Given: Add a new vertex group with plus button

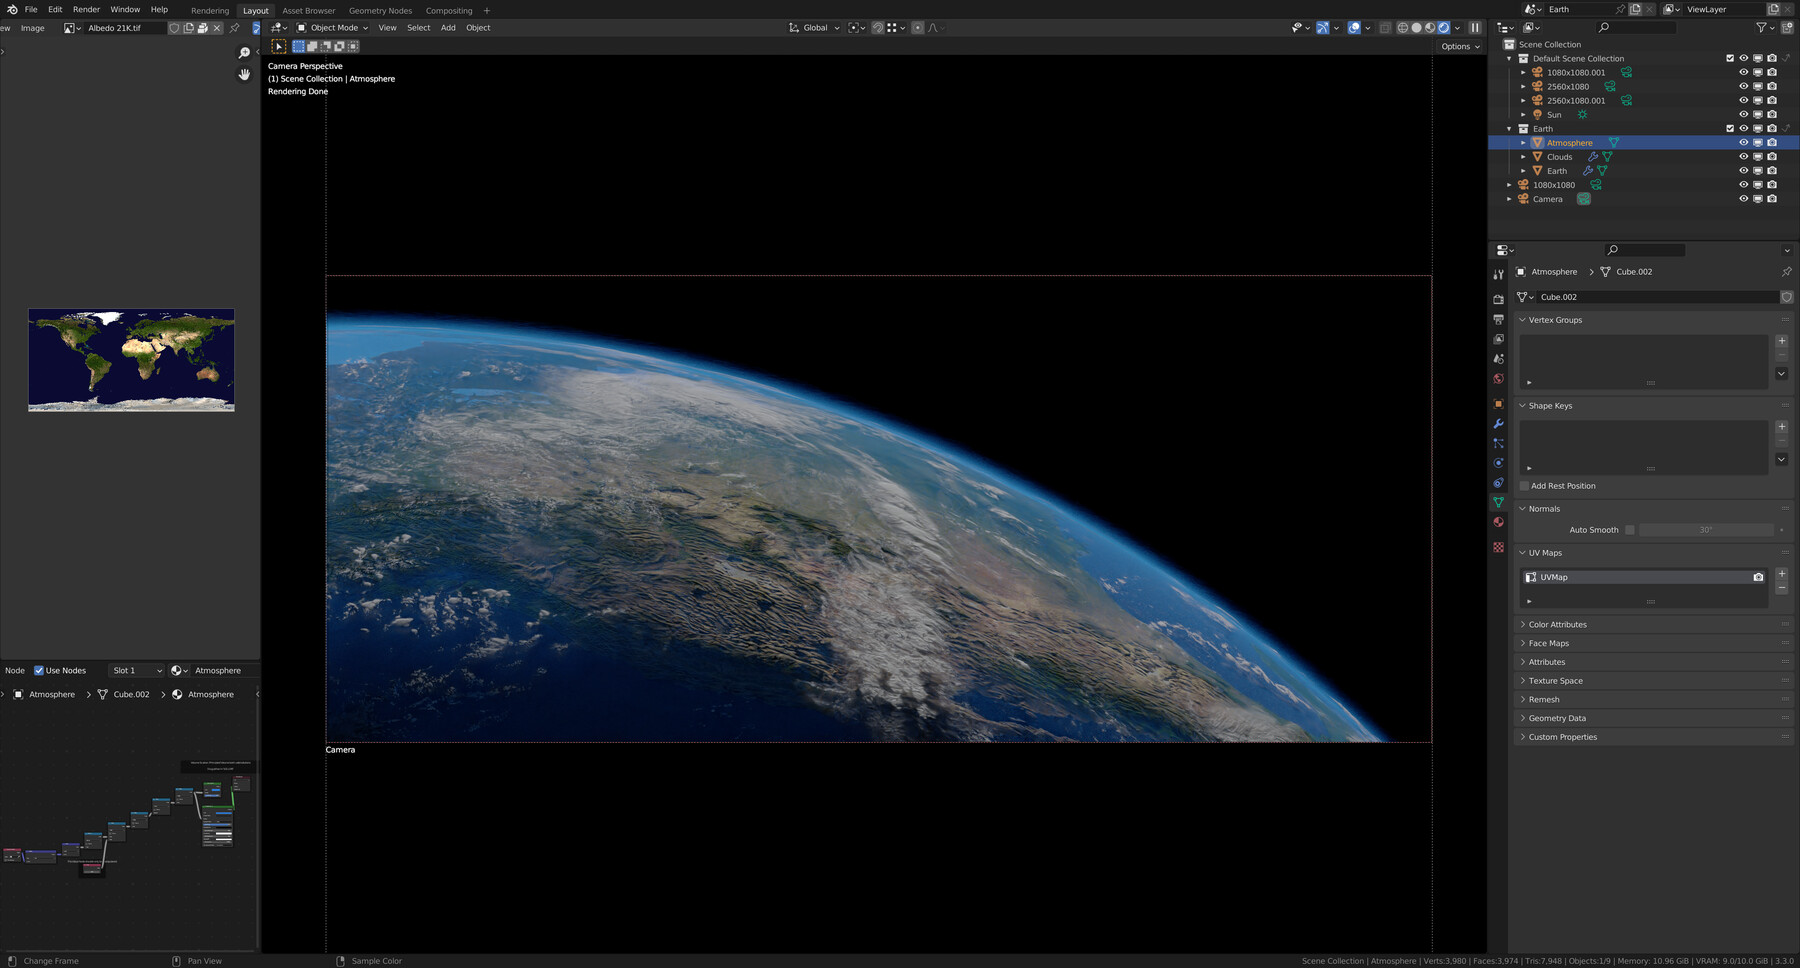Looking at the screenshot, I should point(1781,341).
